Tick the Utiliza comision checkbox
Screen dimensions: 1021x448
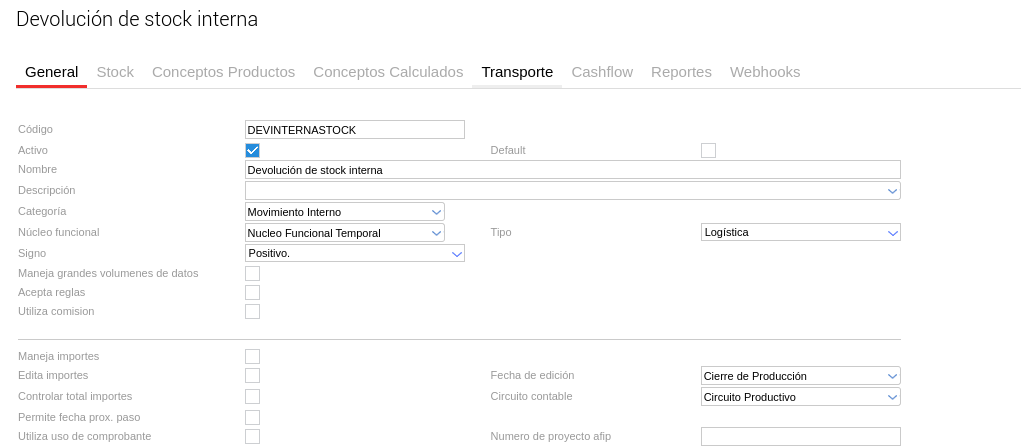(252, 311)
